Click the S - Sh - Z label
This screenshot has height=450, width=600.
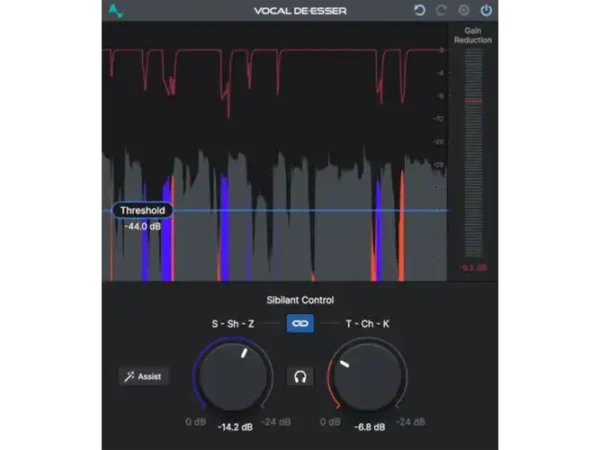pyautogui.click(x=233, y=324)
